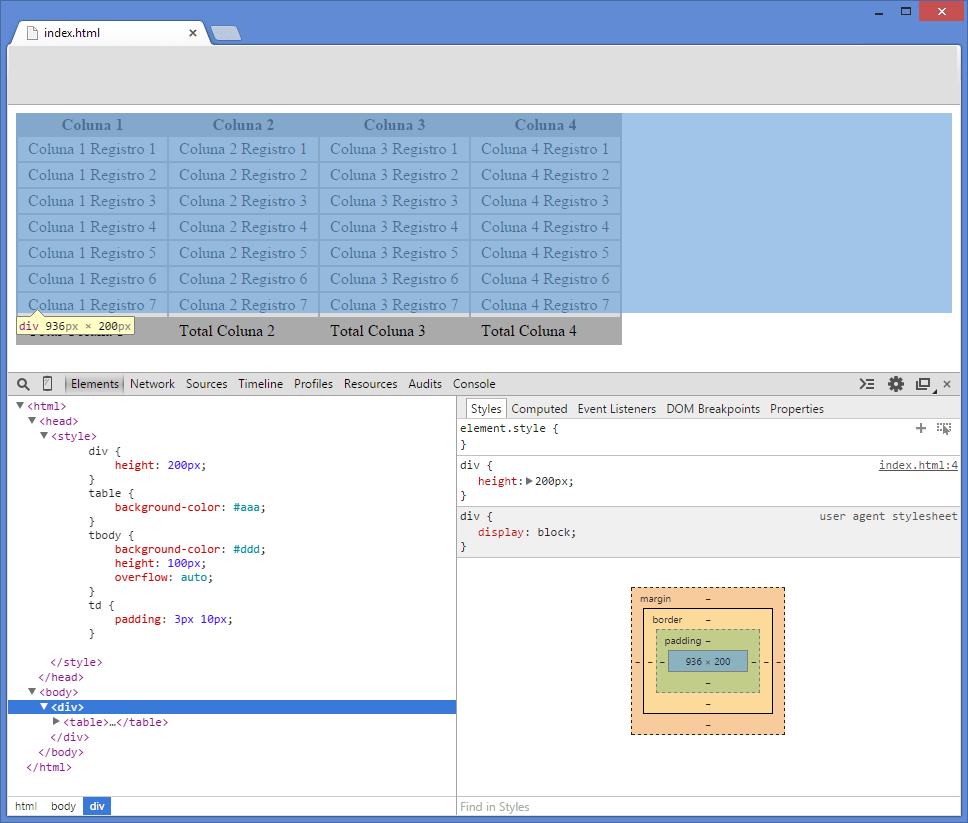Open the Timeline panel
968x823 pixels.
tap(261, 383)
